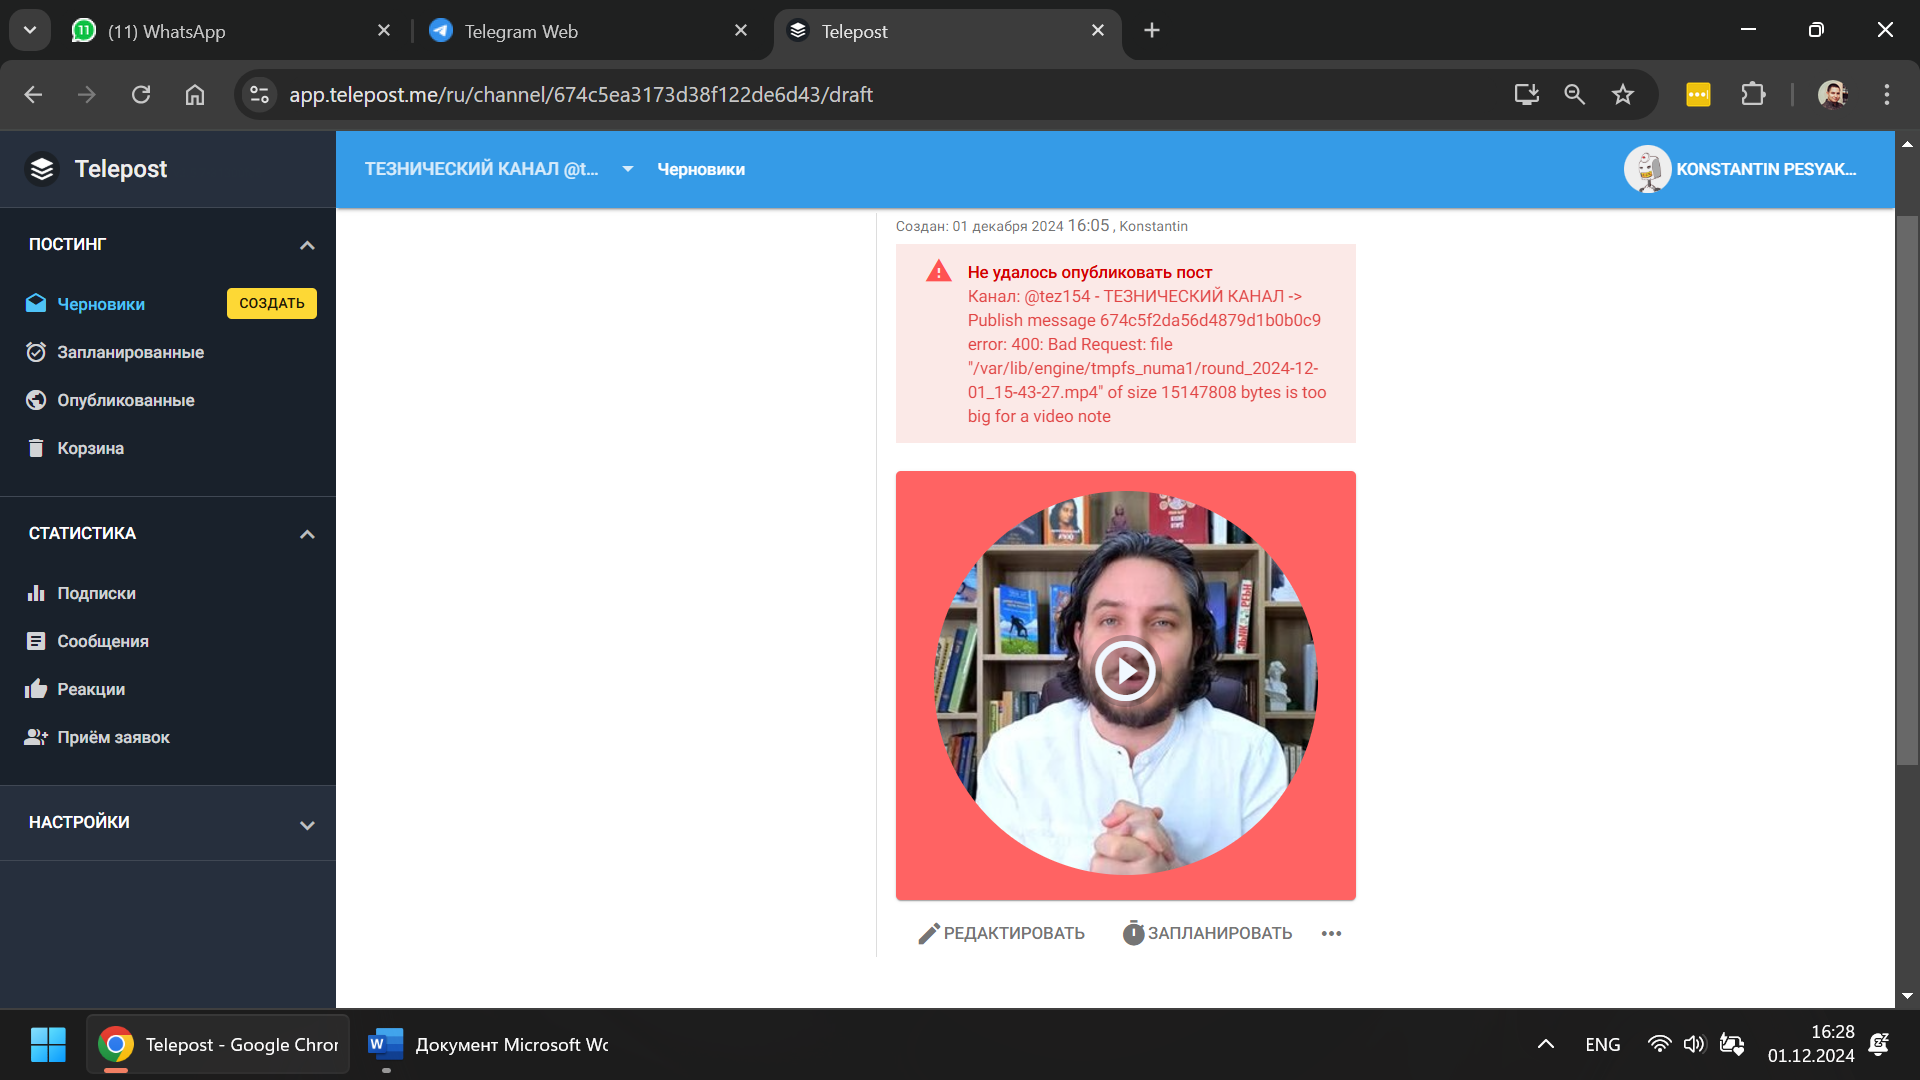Open Реакции statistics page
This screenshot has width=1920, height=1080.
91,689
